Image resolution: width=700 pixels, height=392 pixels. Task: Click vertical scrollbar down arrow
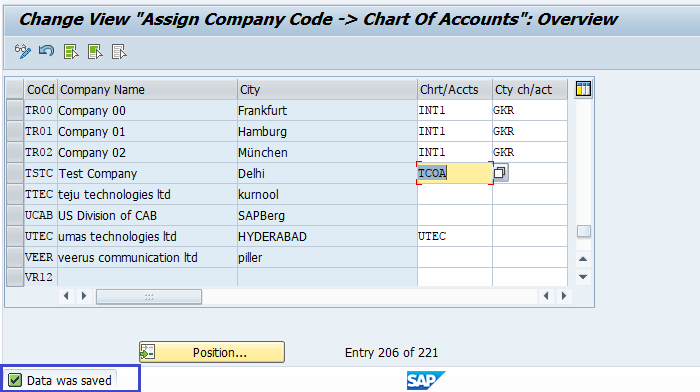(583, 276)
